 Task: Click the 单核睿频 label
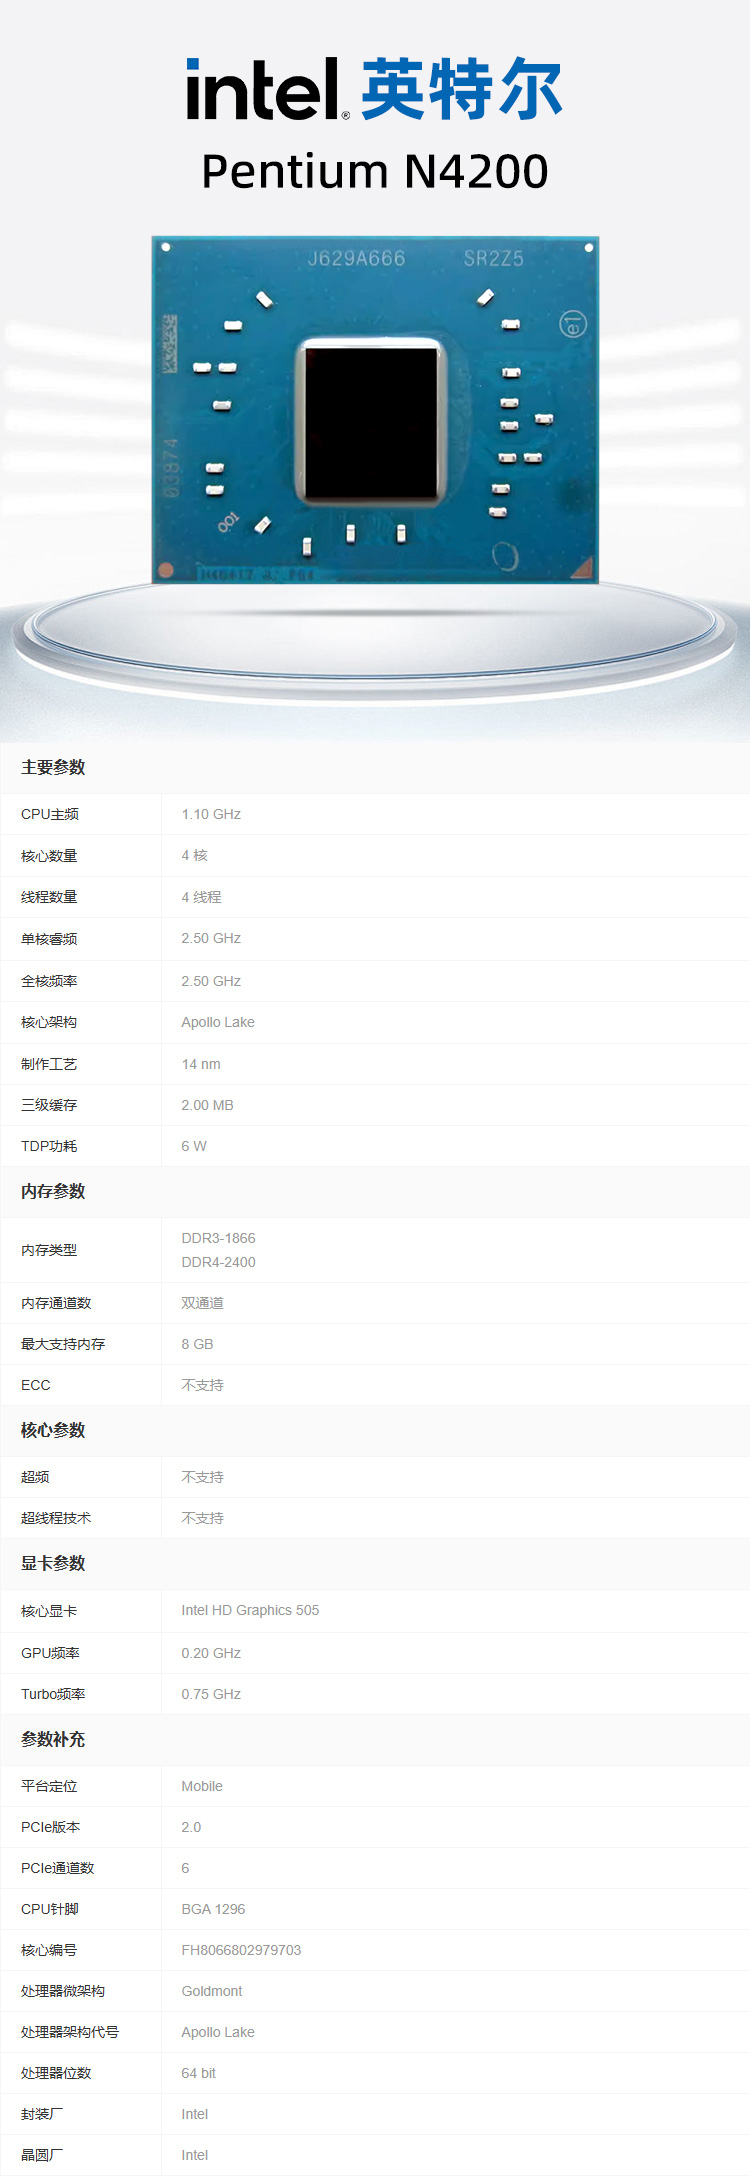[x=49, y=939]
